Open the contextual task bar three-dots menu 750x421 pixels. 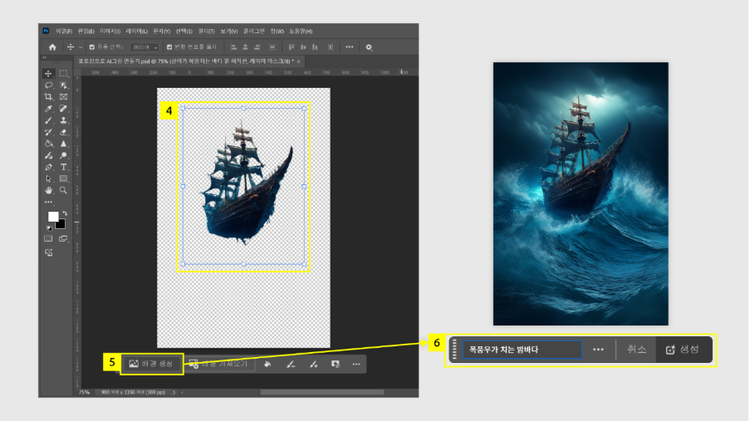[x=356, y=364]
